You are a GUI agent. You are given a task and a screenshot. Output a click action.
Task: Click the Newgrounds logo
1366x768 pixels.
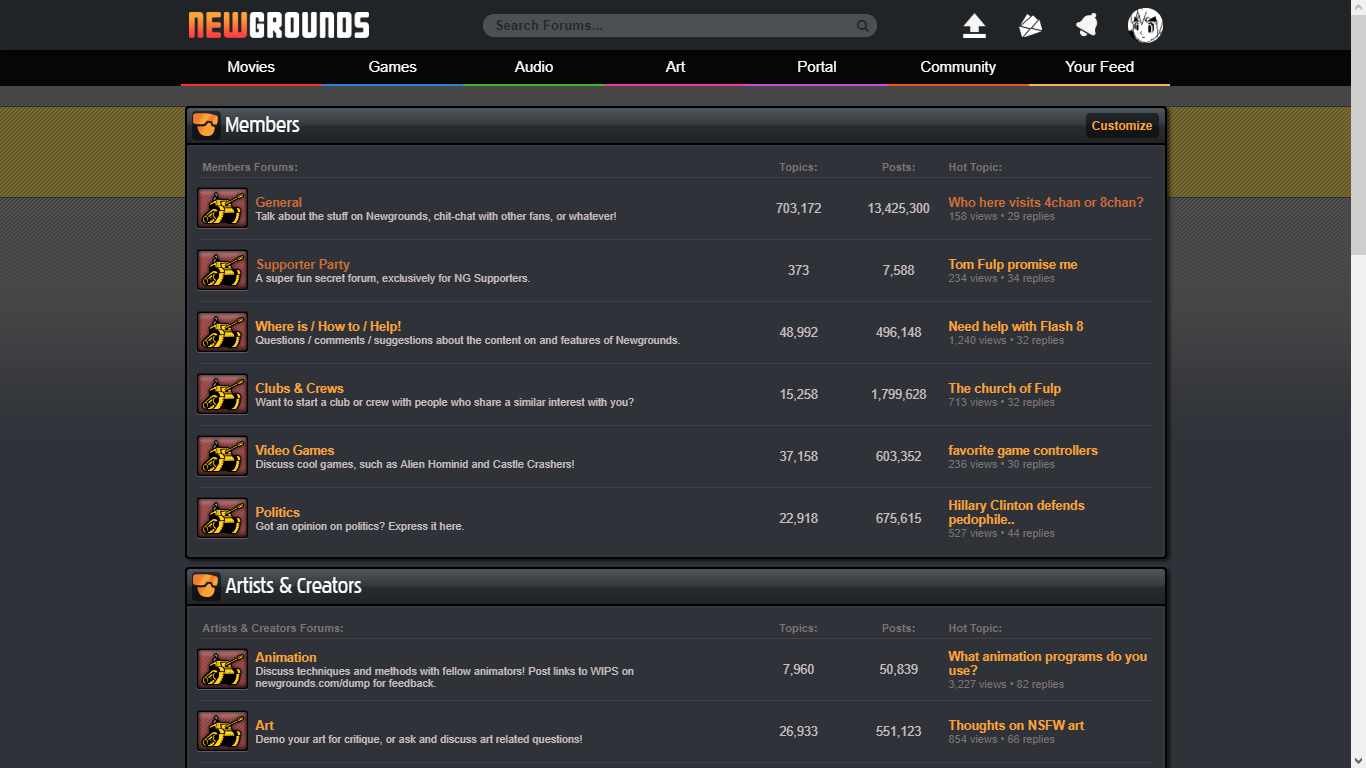(278, 24)
